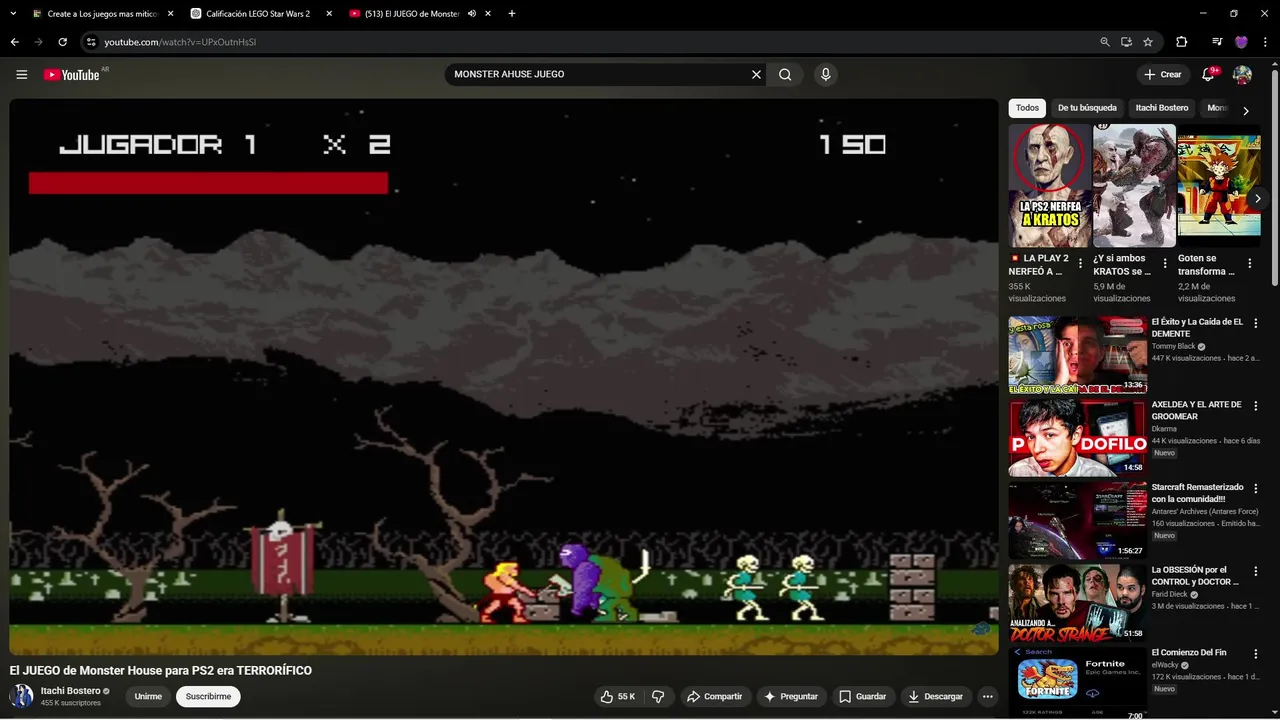View site information icon in address bar

click(x=91, y=42)
